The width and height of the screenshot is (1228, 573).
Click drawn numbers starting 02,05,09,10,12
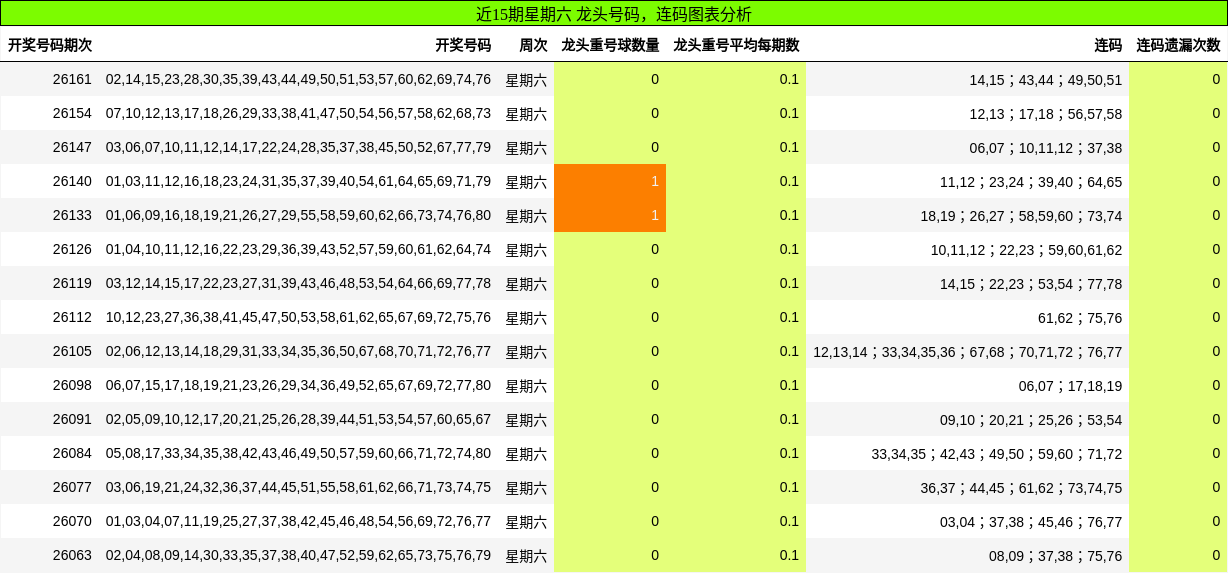(299, 419)
